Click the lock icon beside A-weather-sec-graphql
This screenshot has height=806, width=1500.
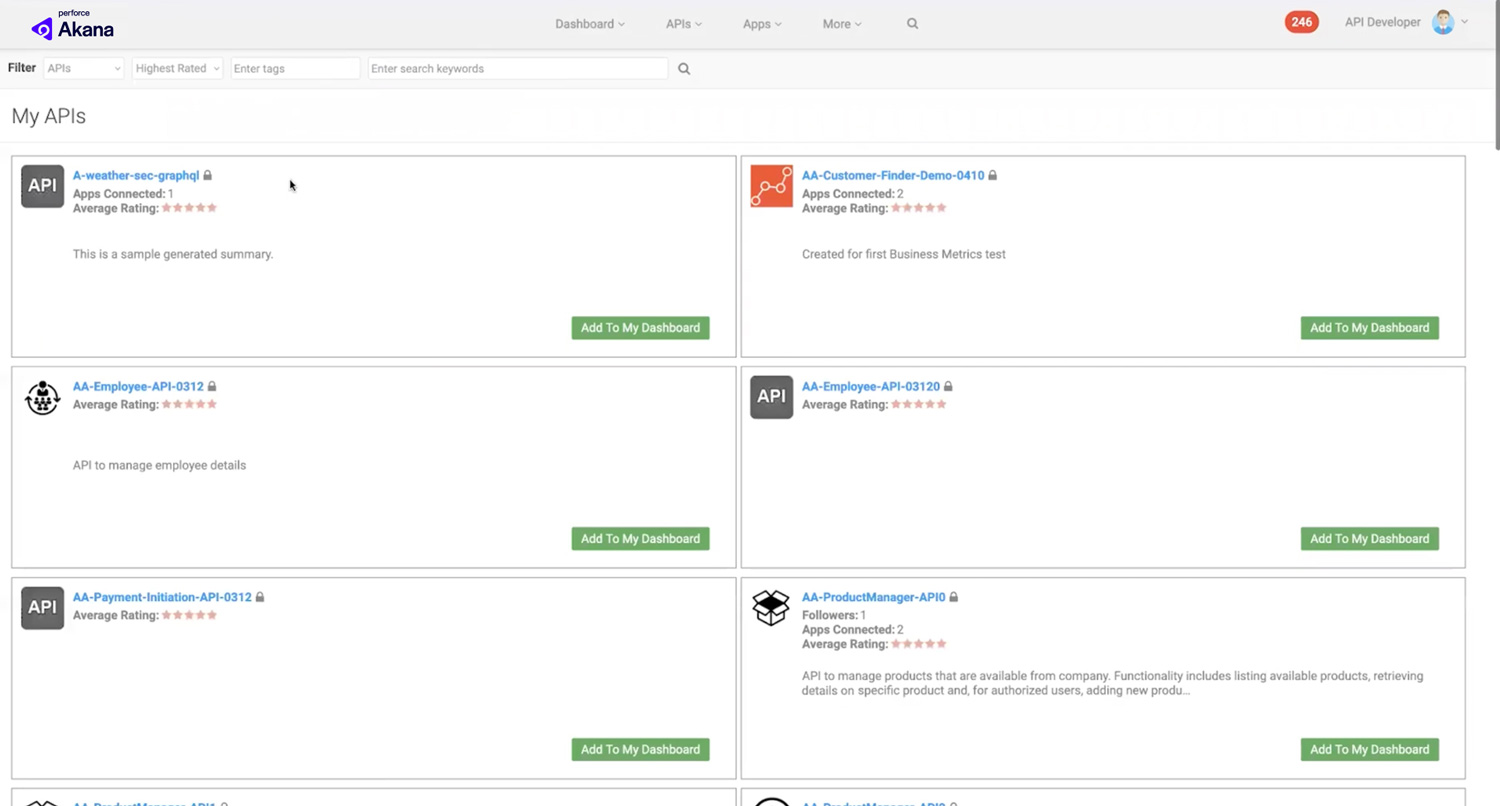[x=208, y=175]
